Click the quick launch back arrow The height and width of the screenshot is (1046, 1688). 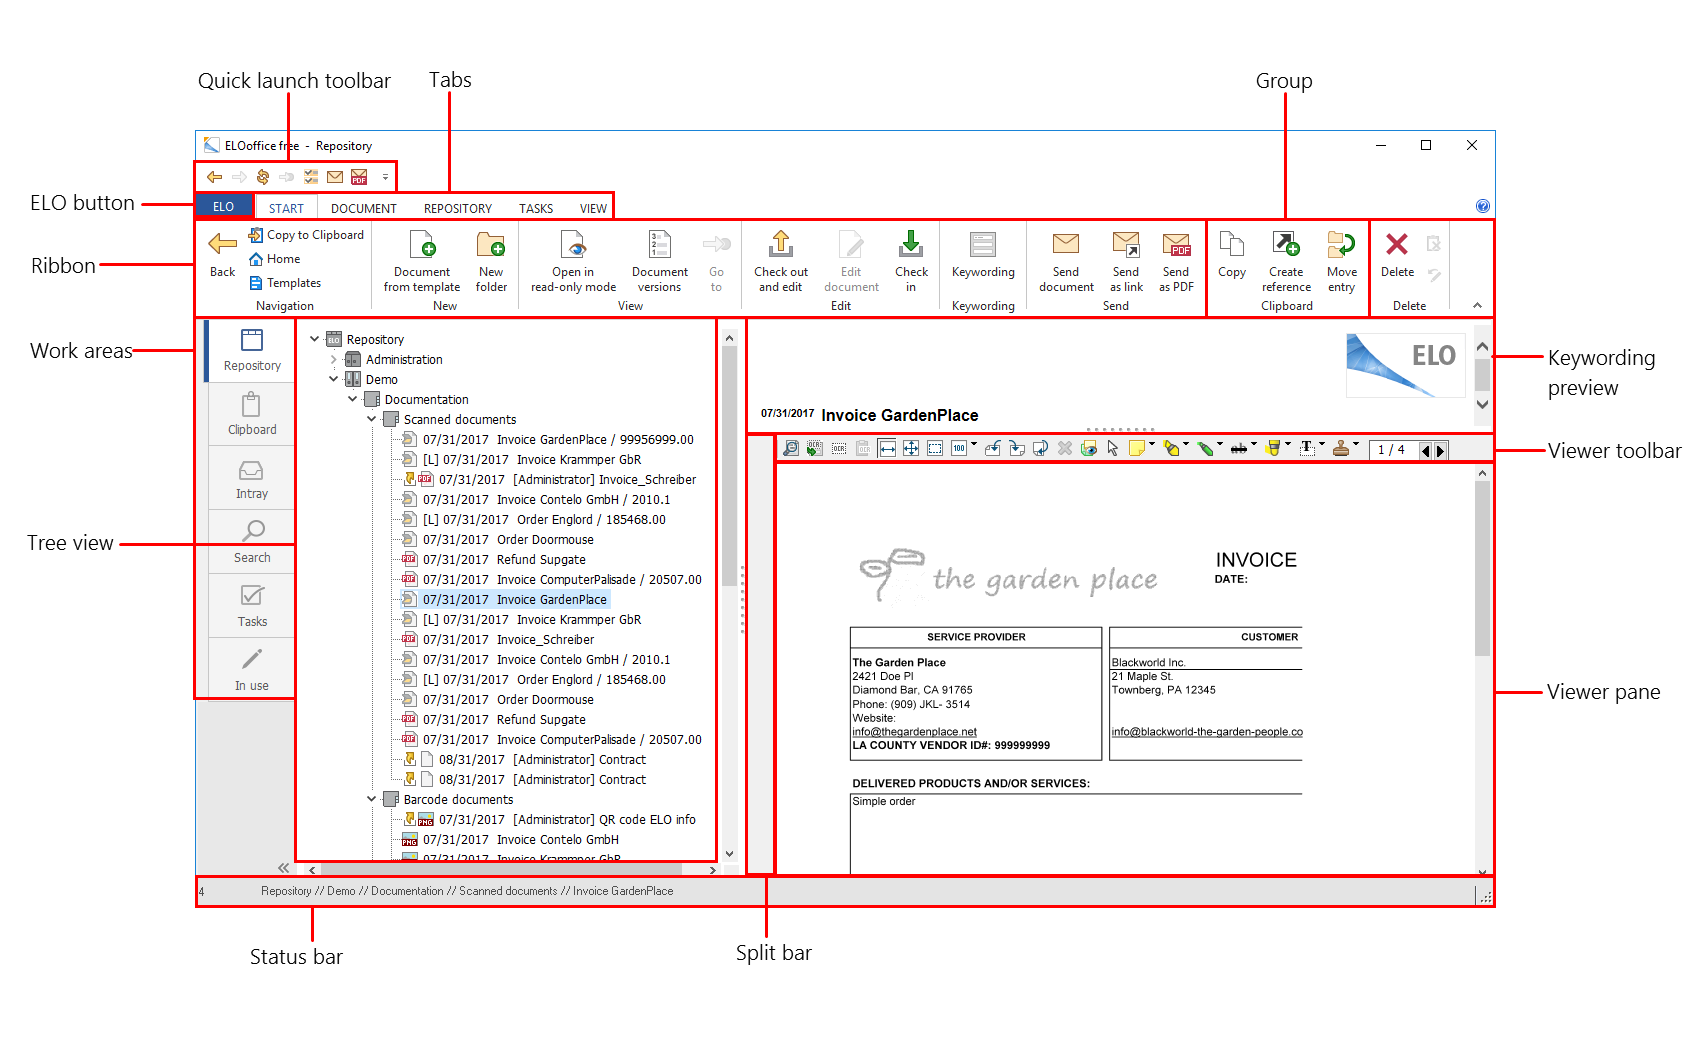tap(214, 177)
